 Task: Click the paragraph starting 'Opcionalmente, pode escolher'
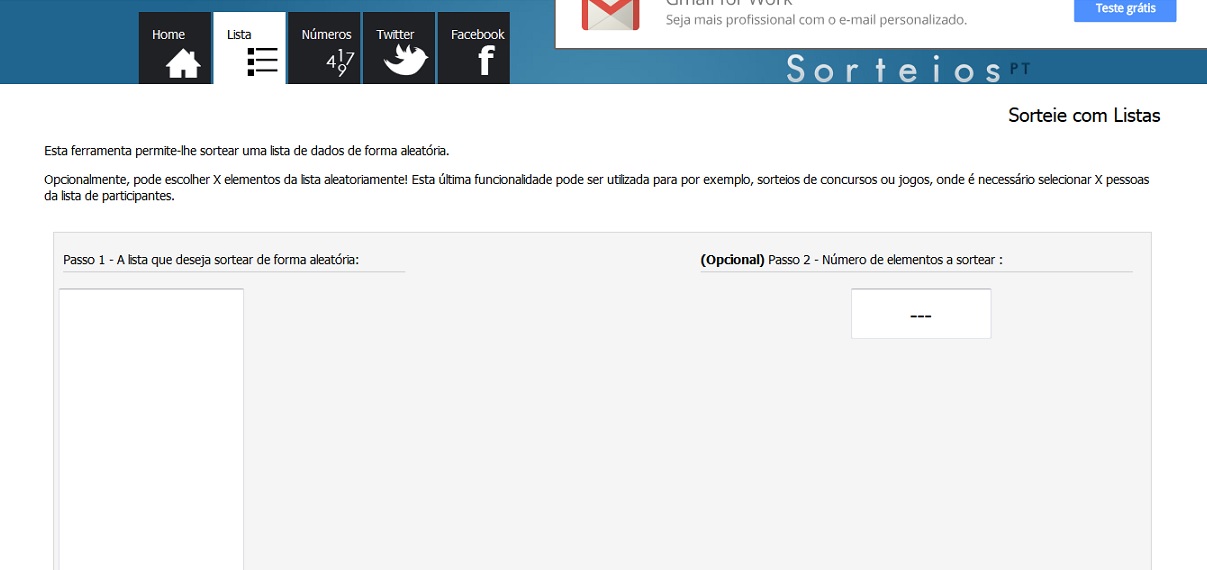coord(597,188)
